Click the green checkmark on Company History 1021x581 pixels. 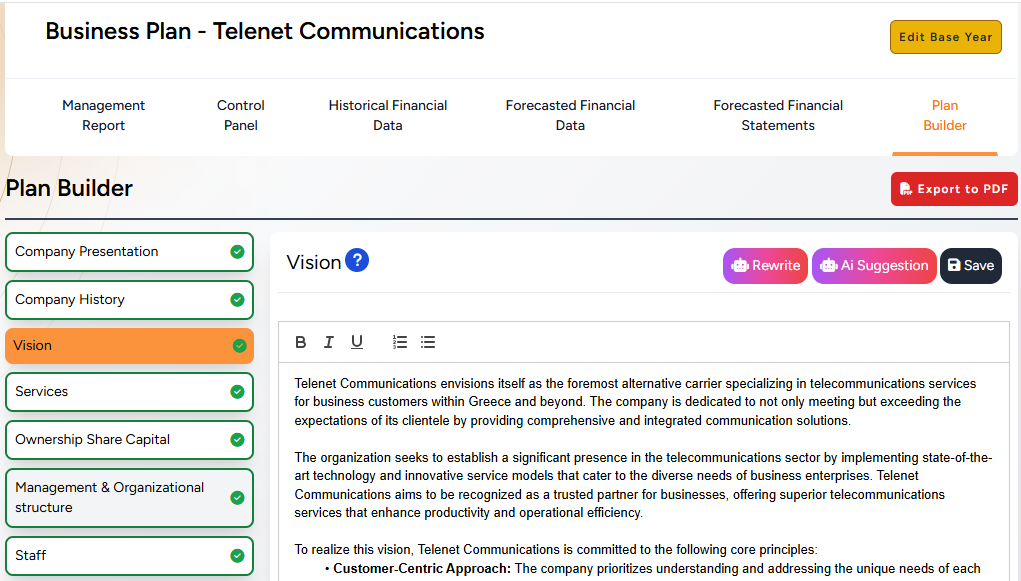point(238,300)
